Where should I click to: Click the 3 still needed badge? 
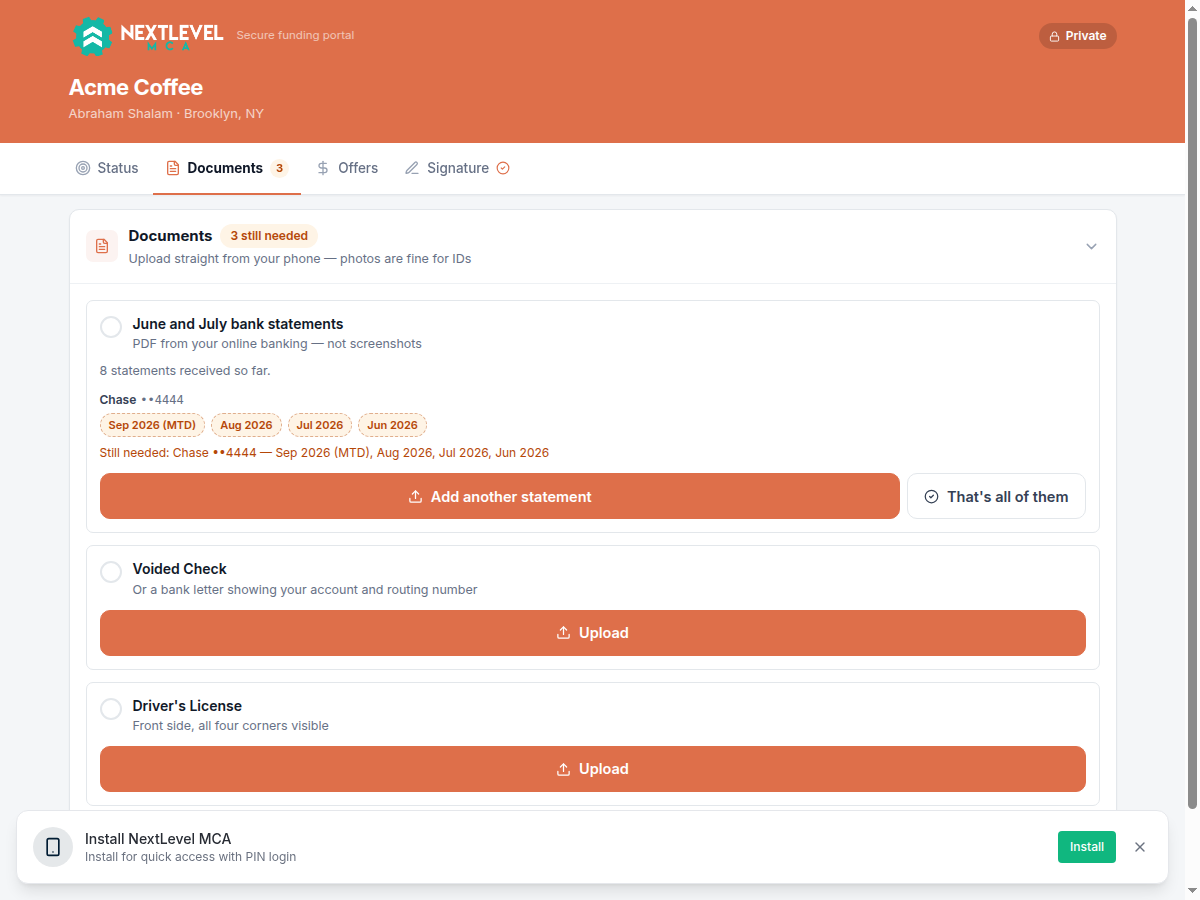pyautogui.click(x=269, y=236)
